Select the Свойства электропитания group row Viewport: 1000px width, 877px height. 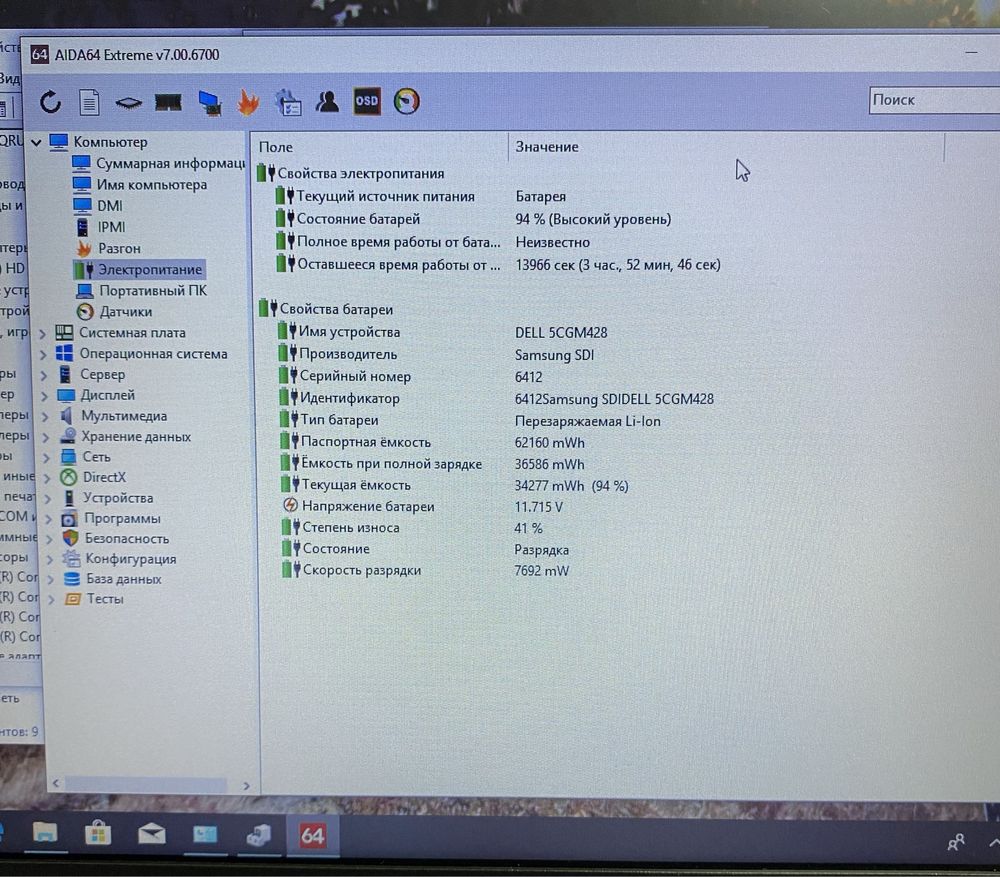[351, 173]
